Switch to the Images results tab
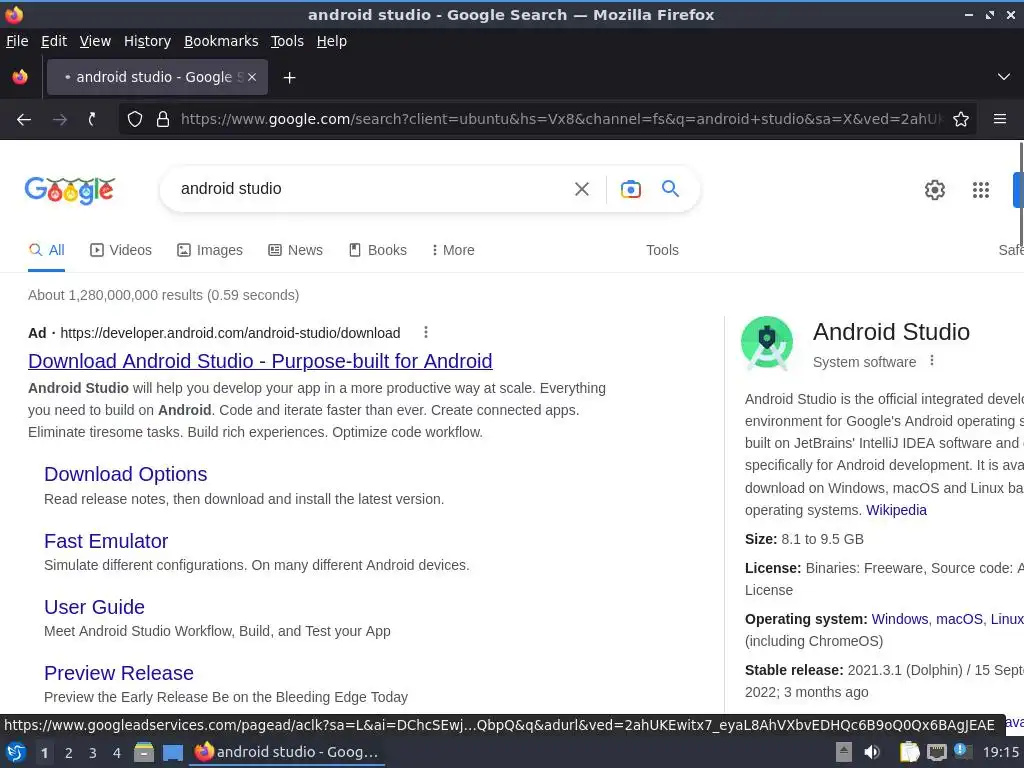The image size is (1024, 768). tap(210, 250)
